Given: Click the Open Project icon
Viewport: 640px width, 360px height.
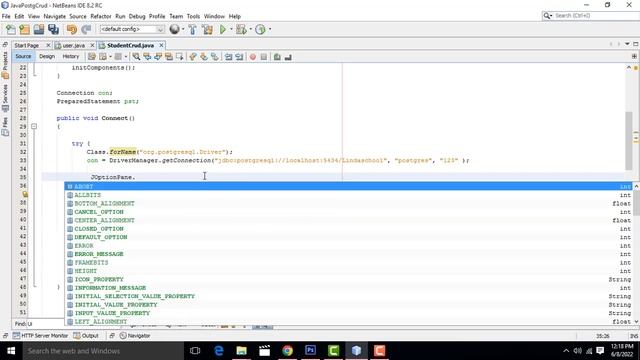Looking at the screenshot, I should point(39,29).
